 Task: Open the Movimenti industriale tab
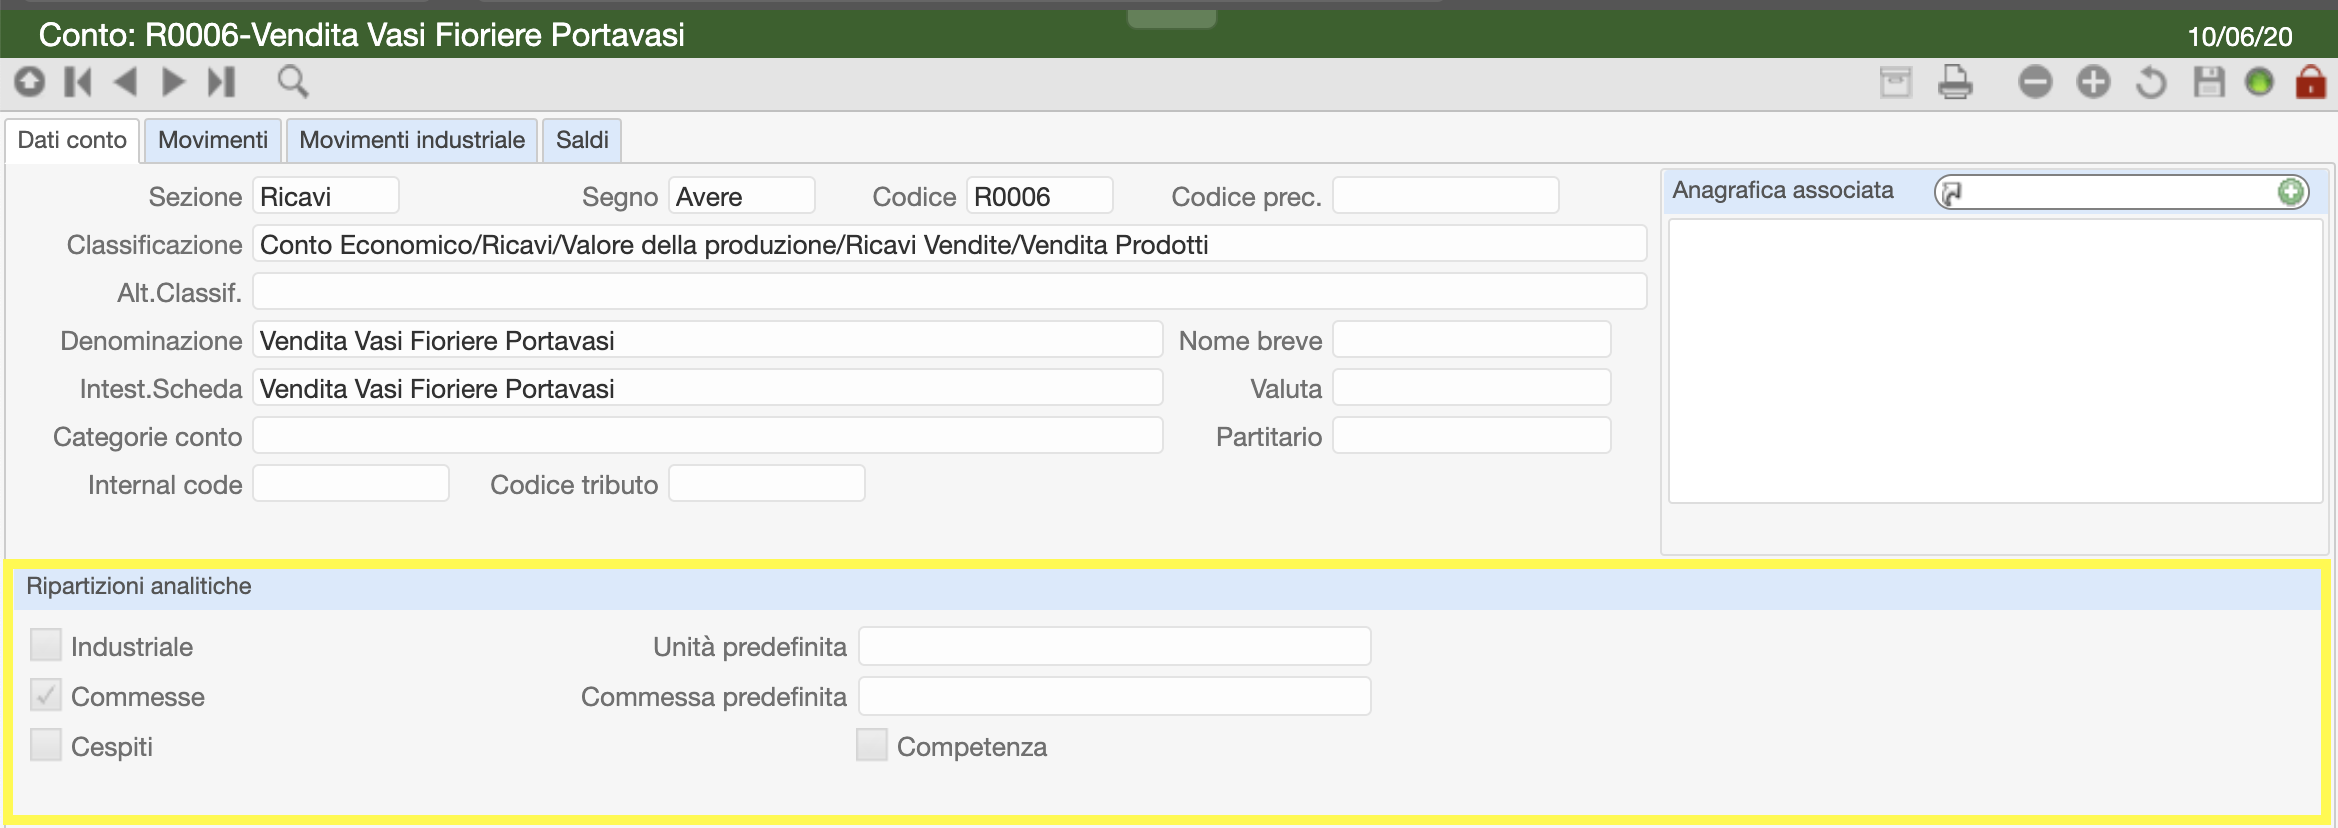(x=412, y=140)
